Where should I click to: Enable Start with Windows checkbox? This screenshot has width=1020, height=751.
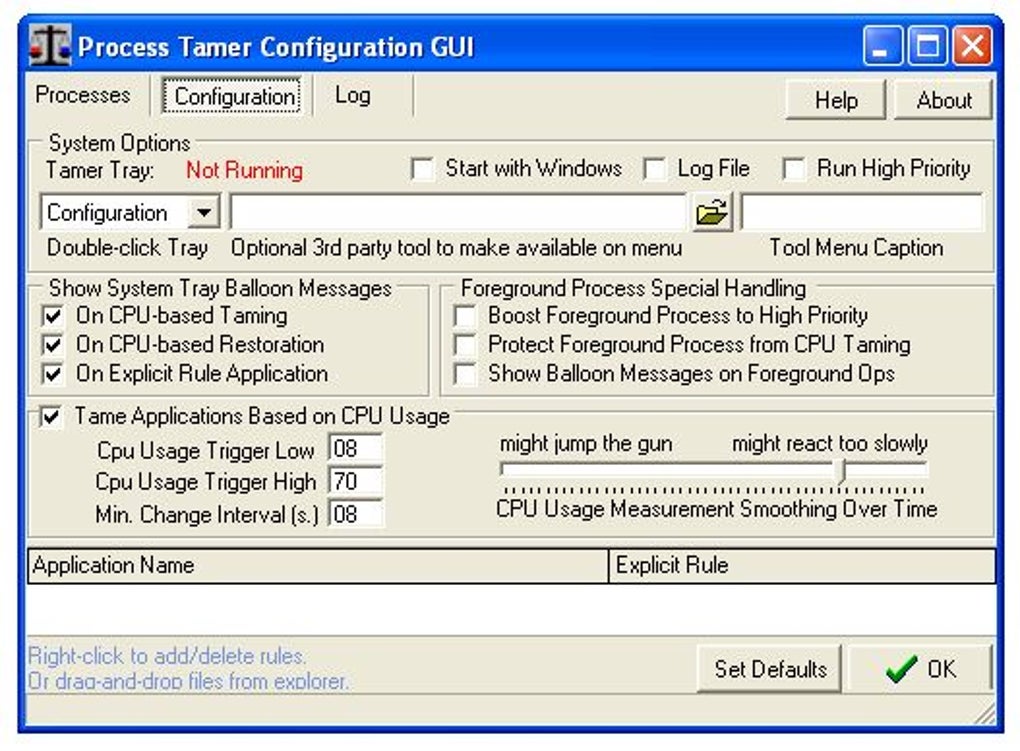click(423, 170)
